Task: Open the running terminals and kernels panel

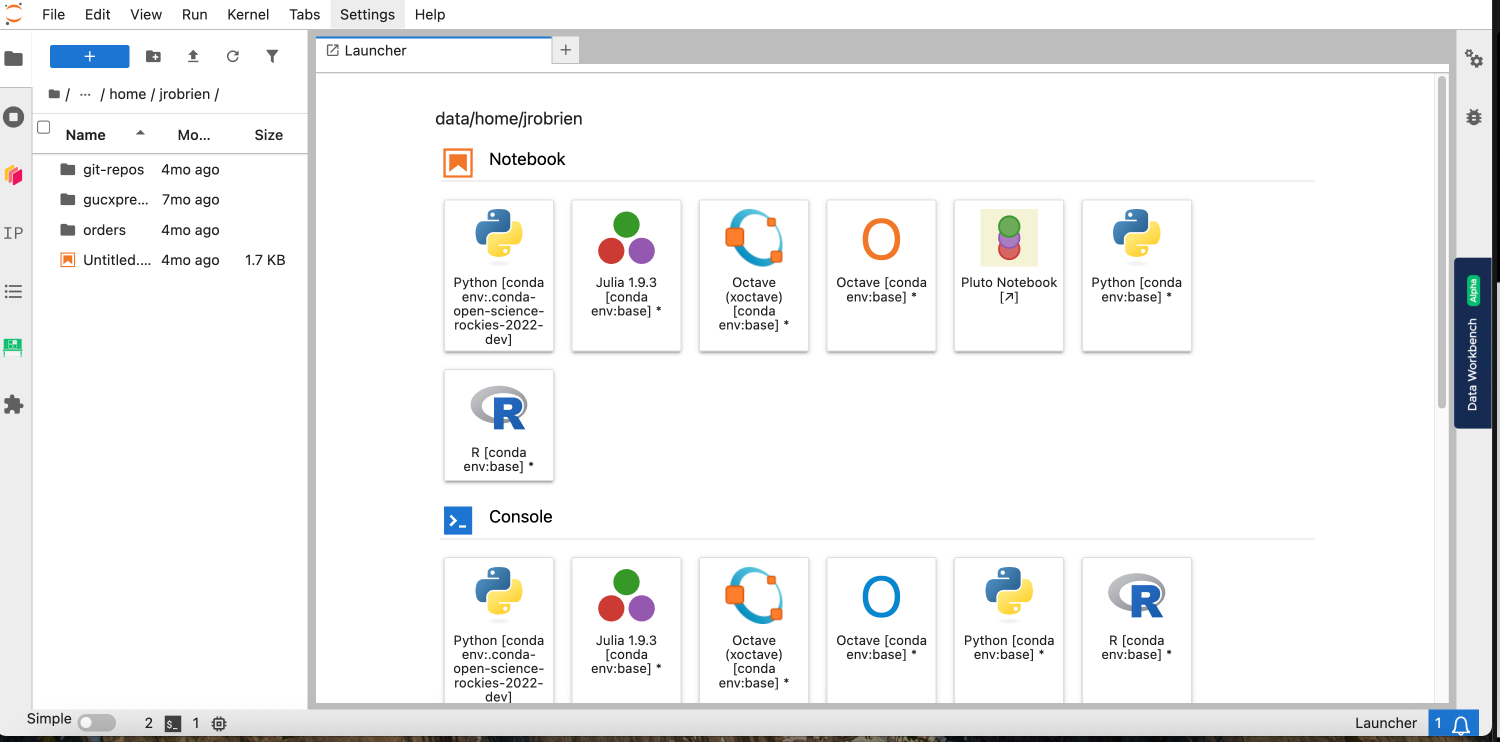Action: pos(15,116)
